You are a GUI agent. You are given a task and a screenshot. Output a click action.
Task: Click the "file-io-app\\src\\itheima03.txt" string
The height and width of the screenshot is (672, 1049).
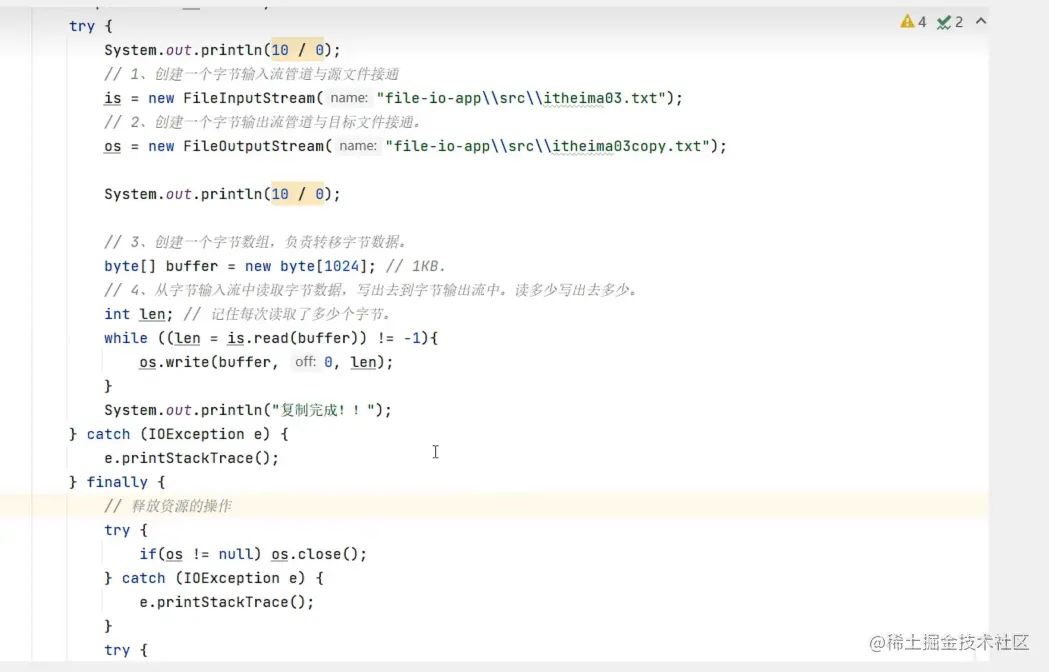click(x=521, y=98)
